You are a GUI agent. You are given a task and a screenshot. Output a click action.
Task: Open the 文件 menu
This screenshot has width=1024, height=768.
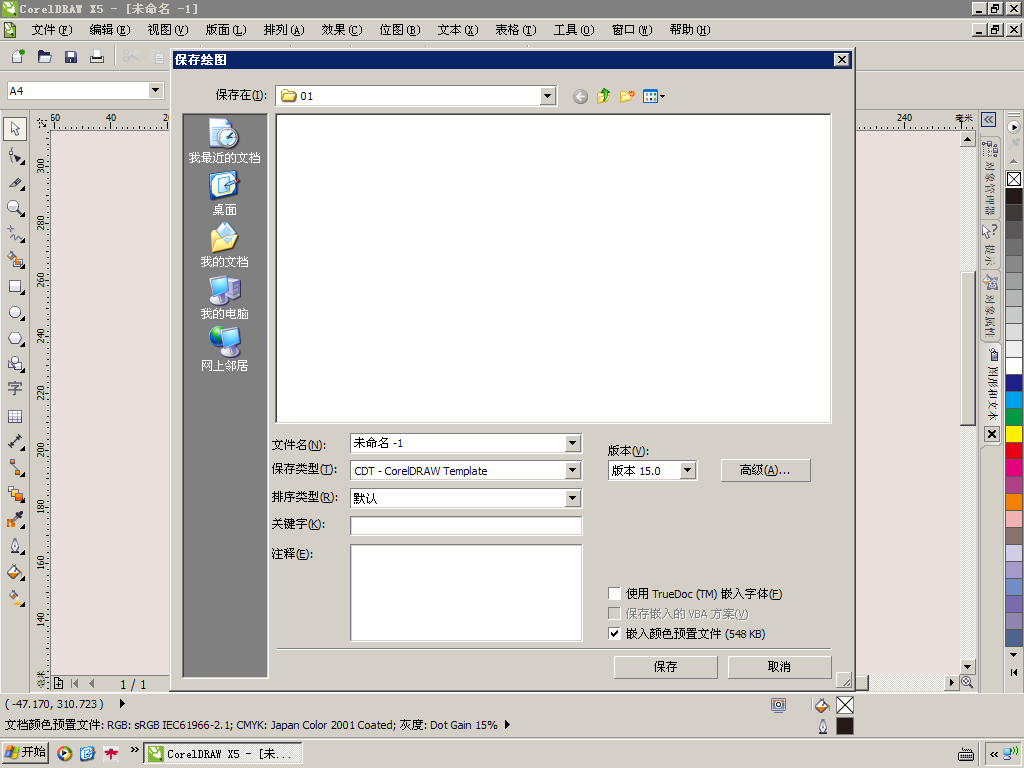tap(52, 30)
